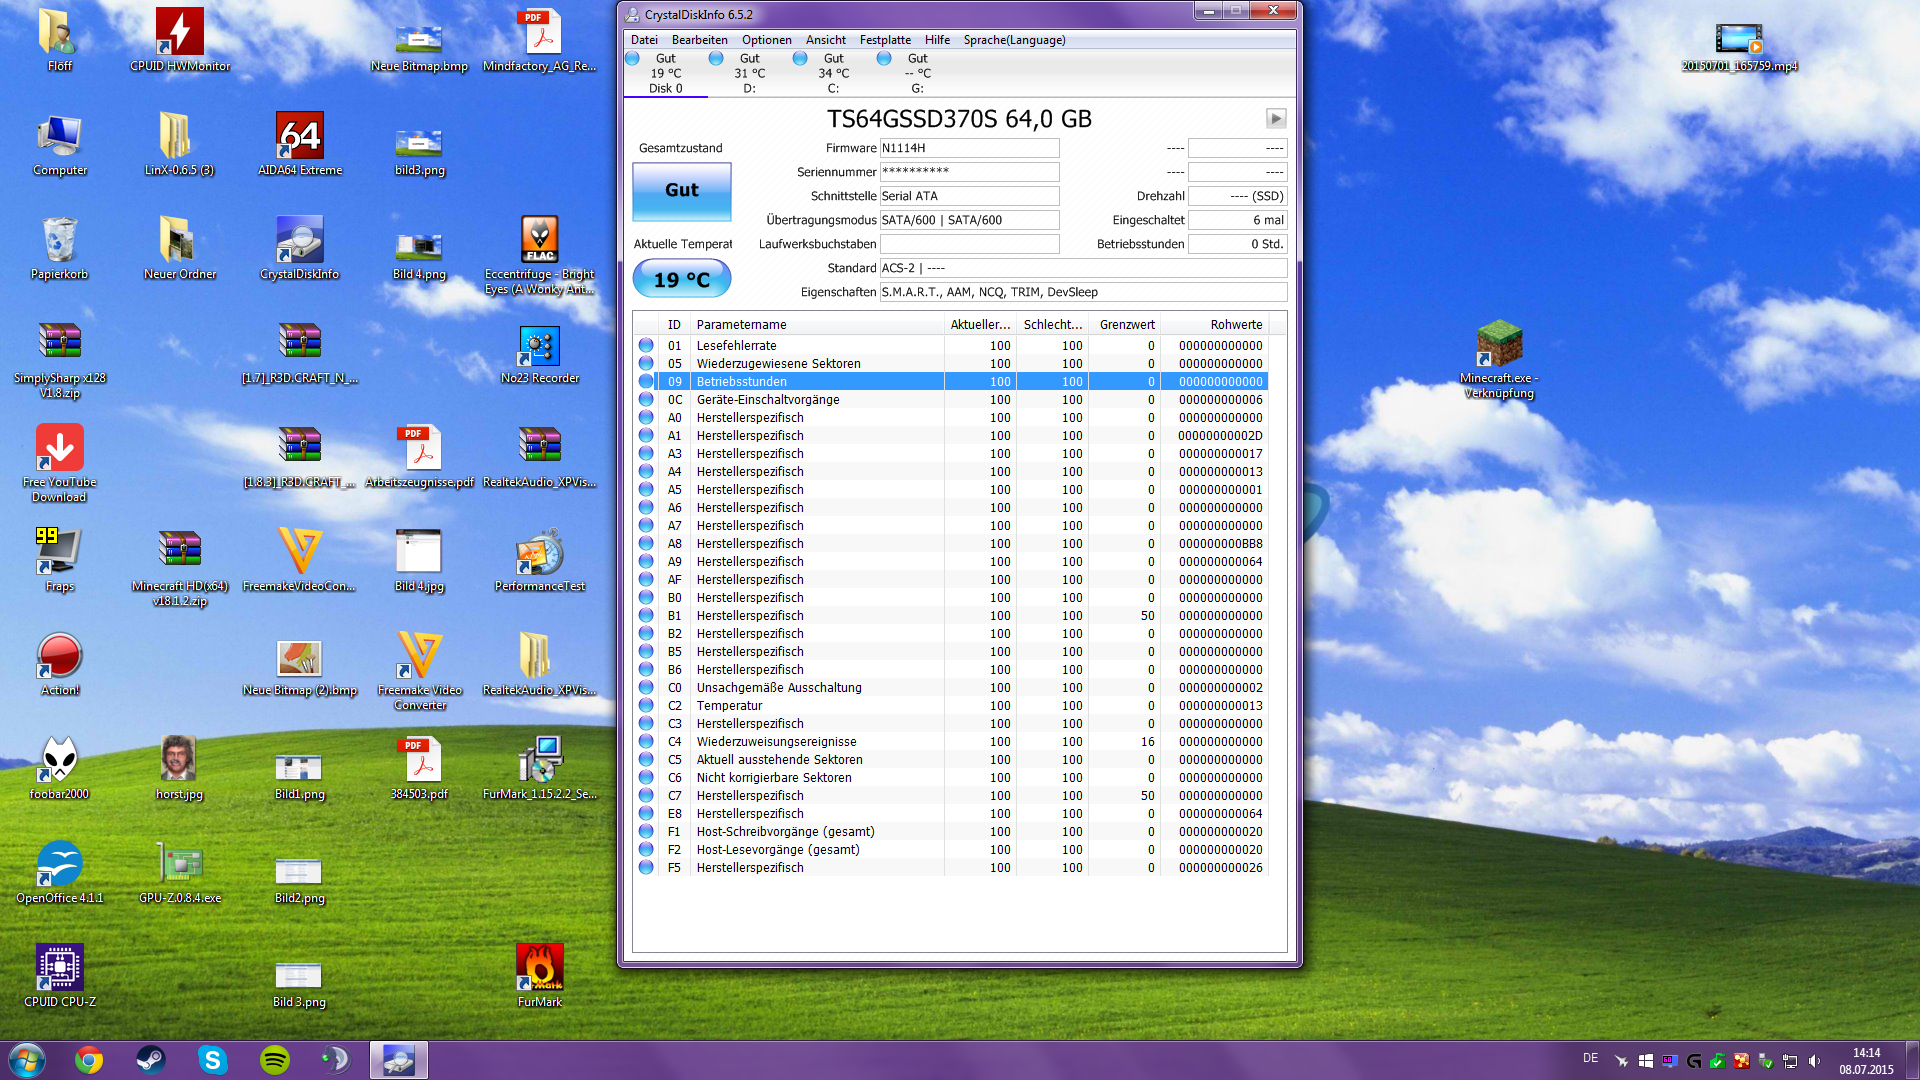The width and height of the screenshot is (1920, 1080).
Task: Click the 19 °C temperature button
Action: [682, 280]
